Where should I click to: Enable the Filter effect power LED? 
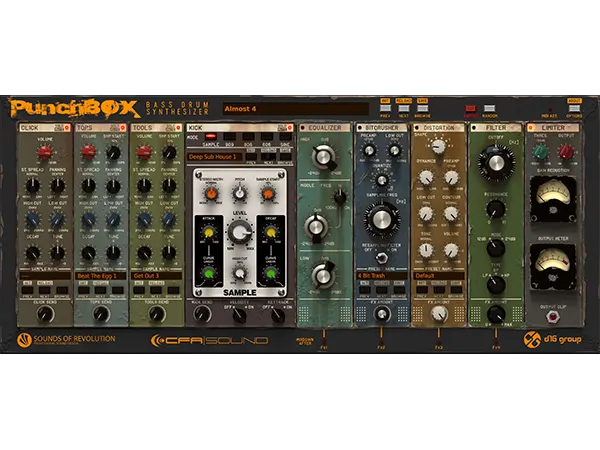coord(474,128)
